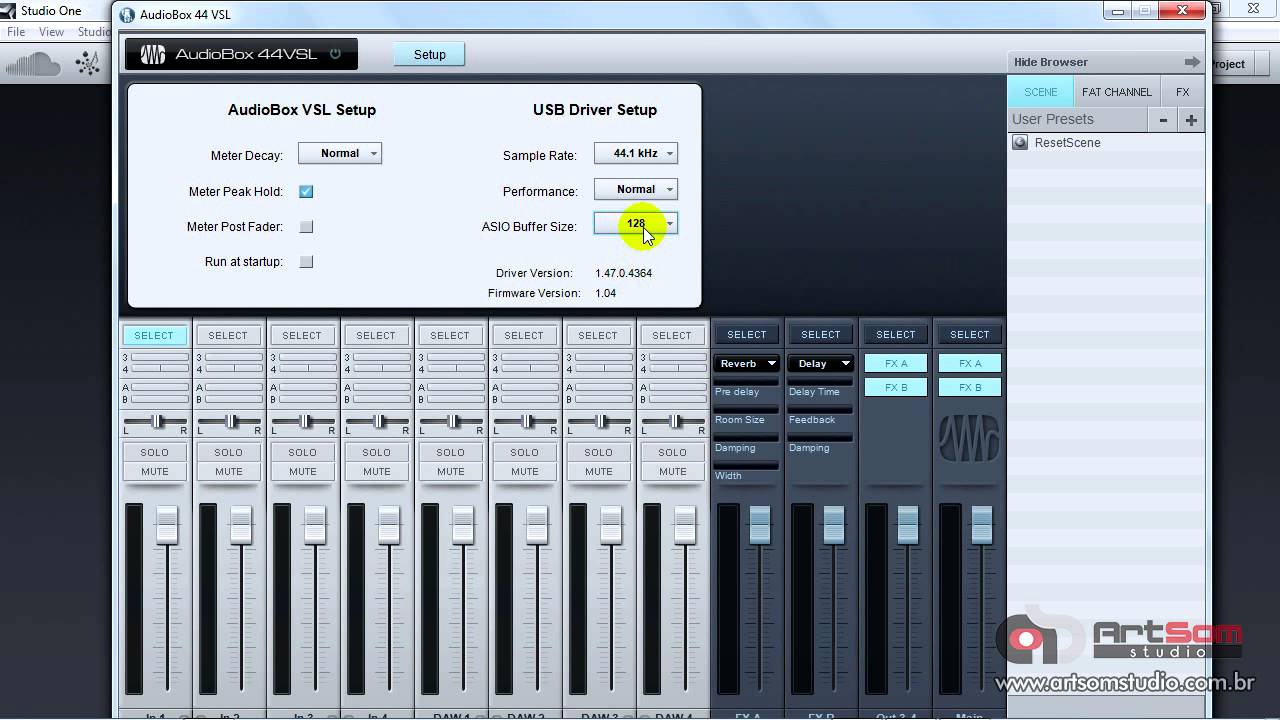
Task: Open the Performance dropdown
Action: click(x=636, y=189)
